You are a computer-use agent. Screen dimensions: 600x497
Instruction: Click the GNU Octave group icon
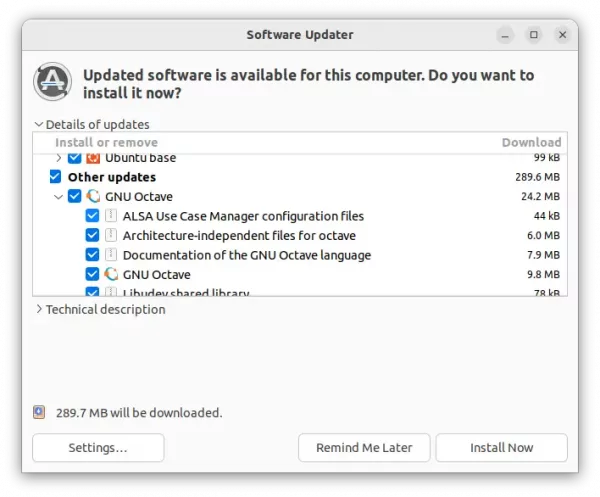coord(93,197)
